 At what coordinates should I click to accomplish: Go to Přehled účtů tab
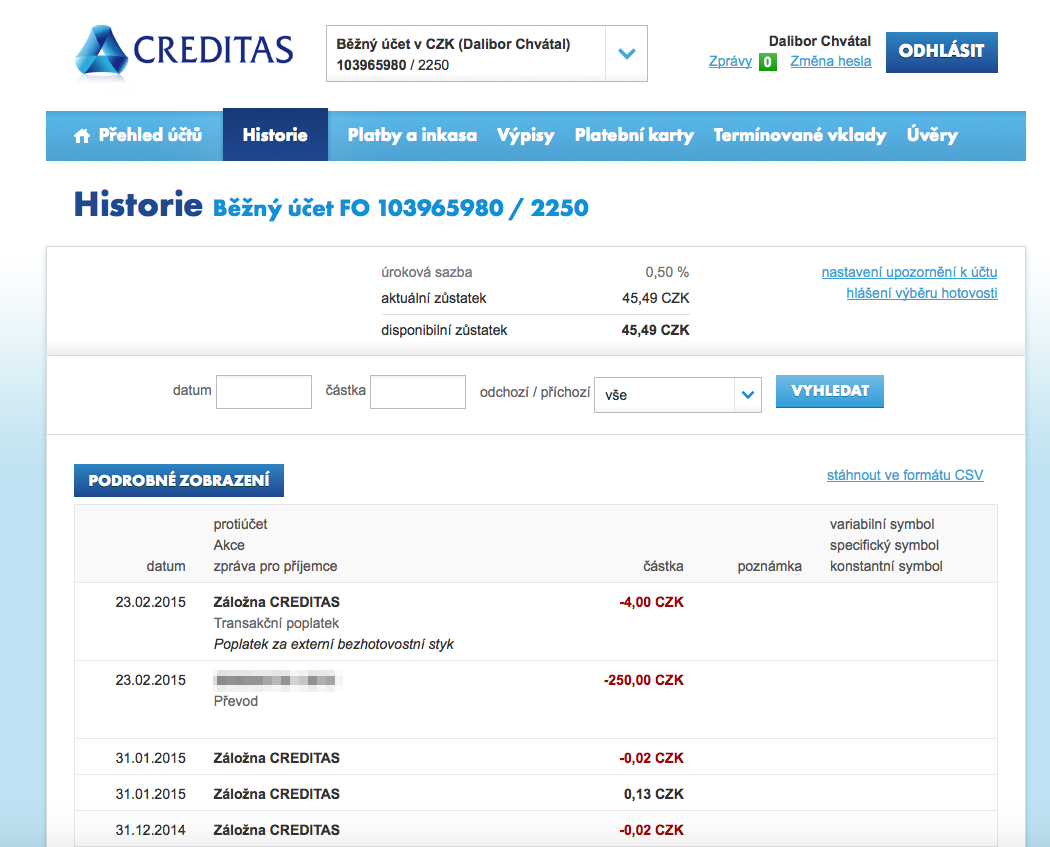tap(138, 135)
